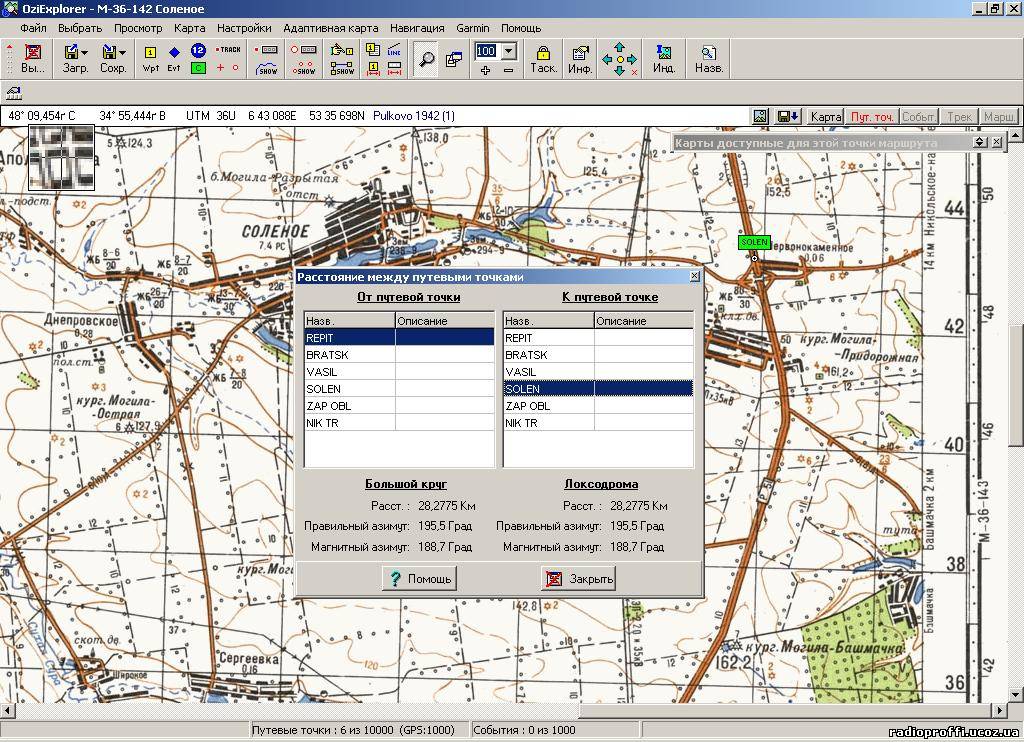Open the Garmin menu
This screenshot has width=1024, height=742.
(x=473, y=28)
